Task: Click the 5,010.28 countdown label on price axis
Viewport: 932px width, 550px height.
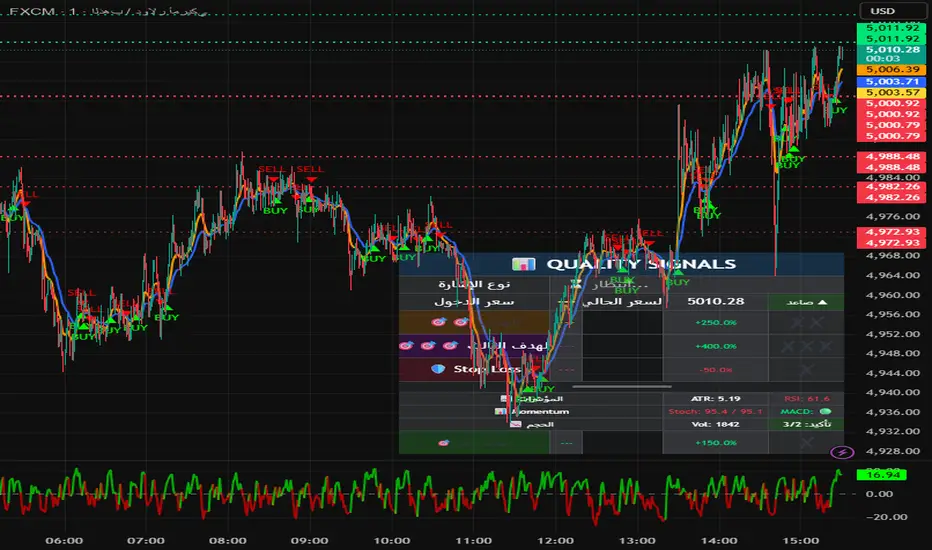Action: click(x=890, y=54)
